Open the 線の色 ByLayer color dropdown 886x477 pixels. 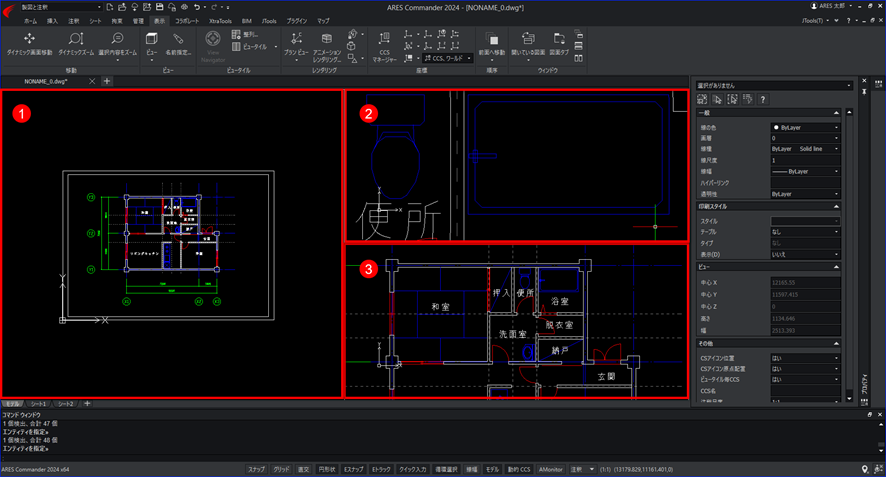pos(806,128)
